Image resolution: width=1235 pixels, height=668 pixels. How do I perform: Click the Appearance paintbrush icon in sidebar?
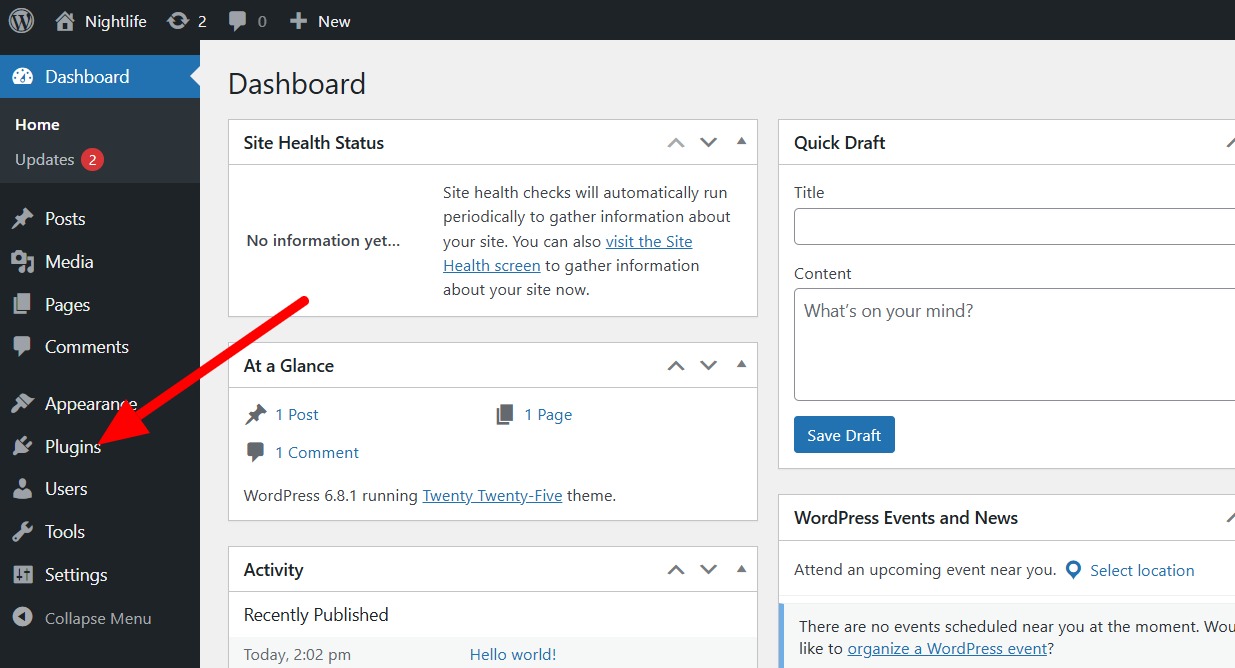22,404
